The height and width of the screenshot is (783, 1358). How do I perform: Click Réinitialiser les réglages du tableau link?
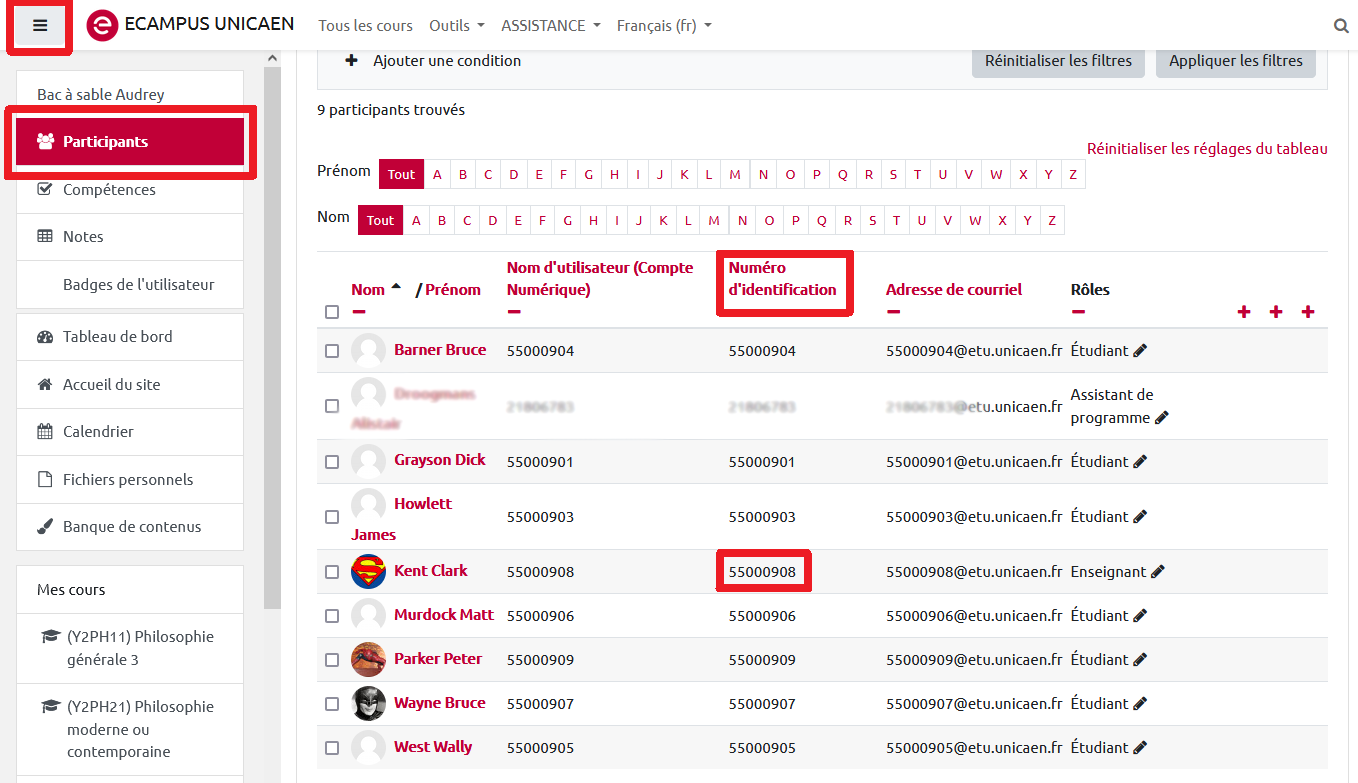1207,149
